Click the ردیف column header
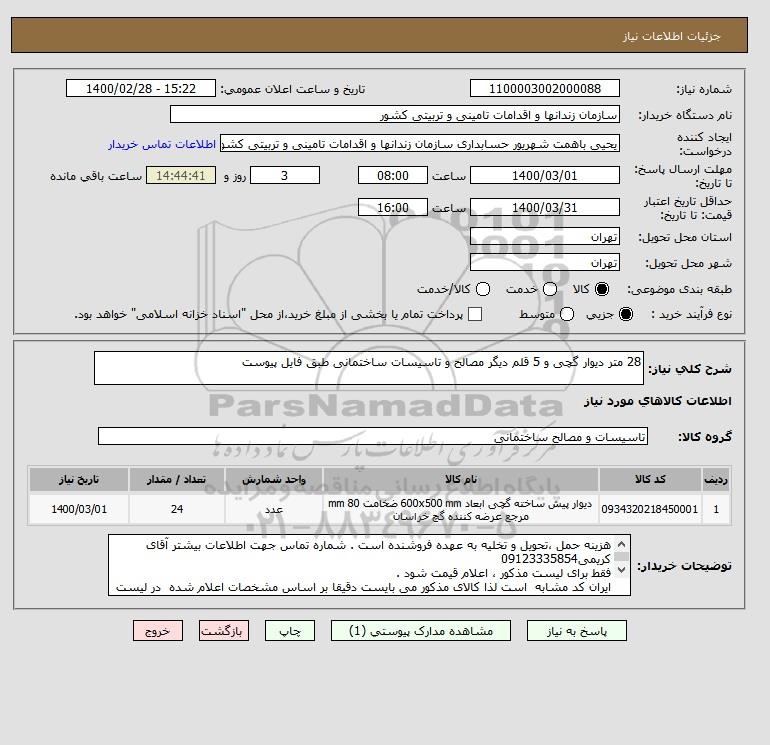770x745 pixels. (x=716, y=479)
